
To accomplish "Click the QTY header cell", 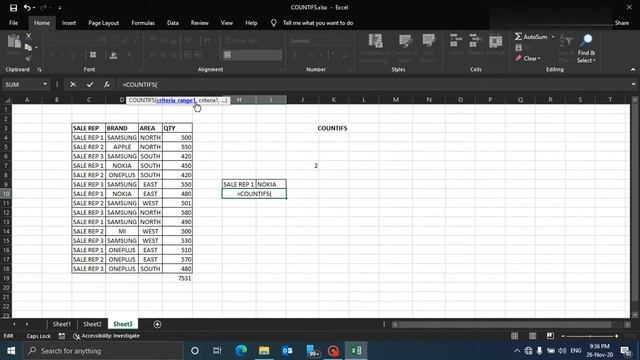I will 177,128.
